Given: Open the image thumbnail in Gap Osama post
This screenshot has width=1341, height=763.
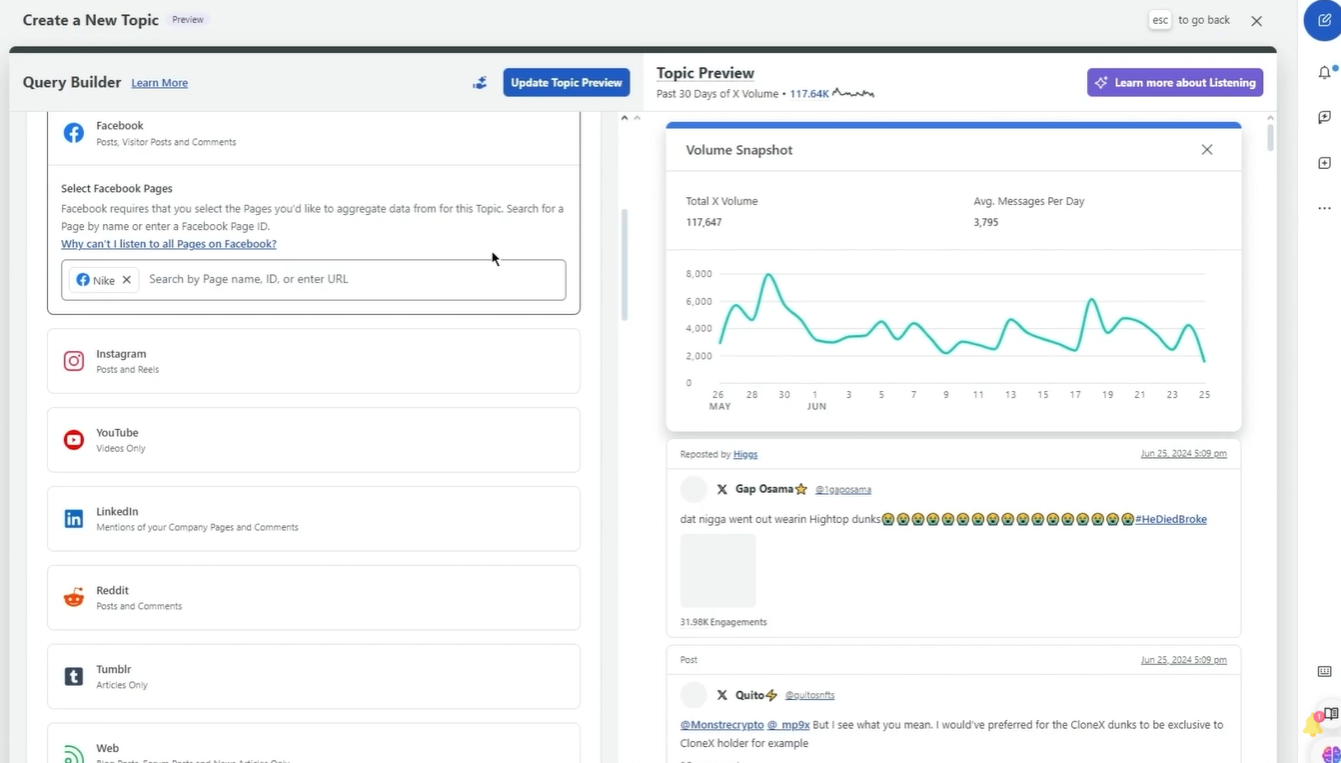Looking at the screenshot, I should coord(718,570).
